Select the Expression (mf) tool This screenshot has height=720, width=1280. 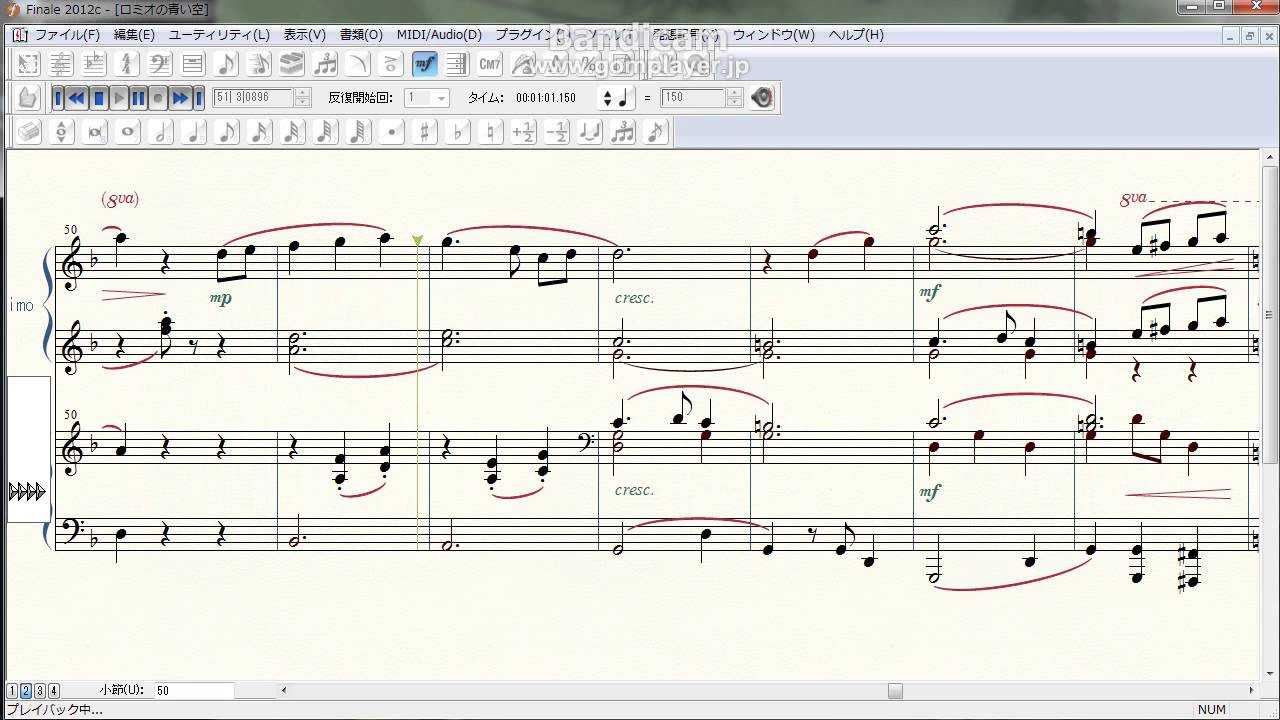(424, 65)
